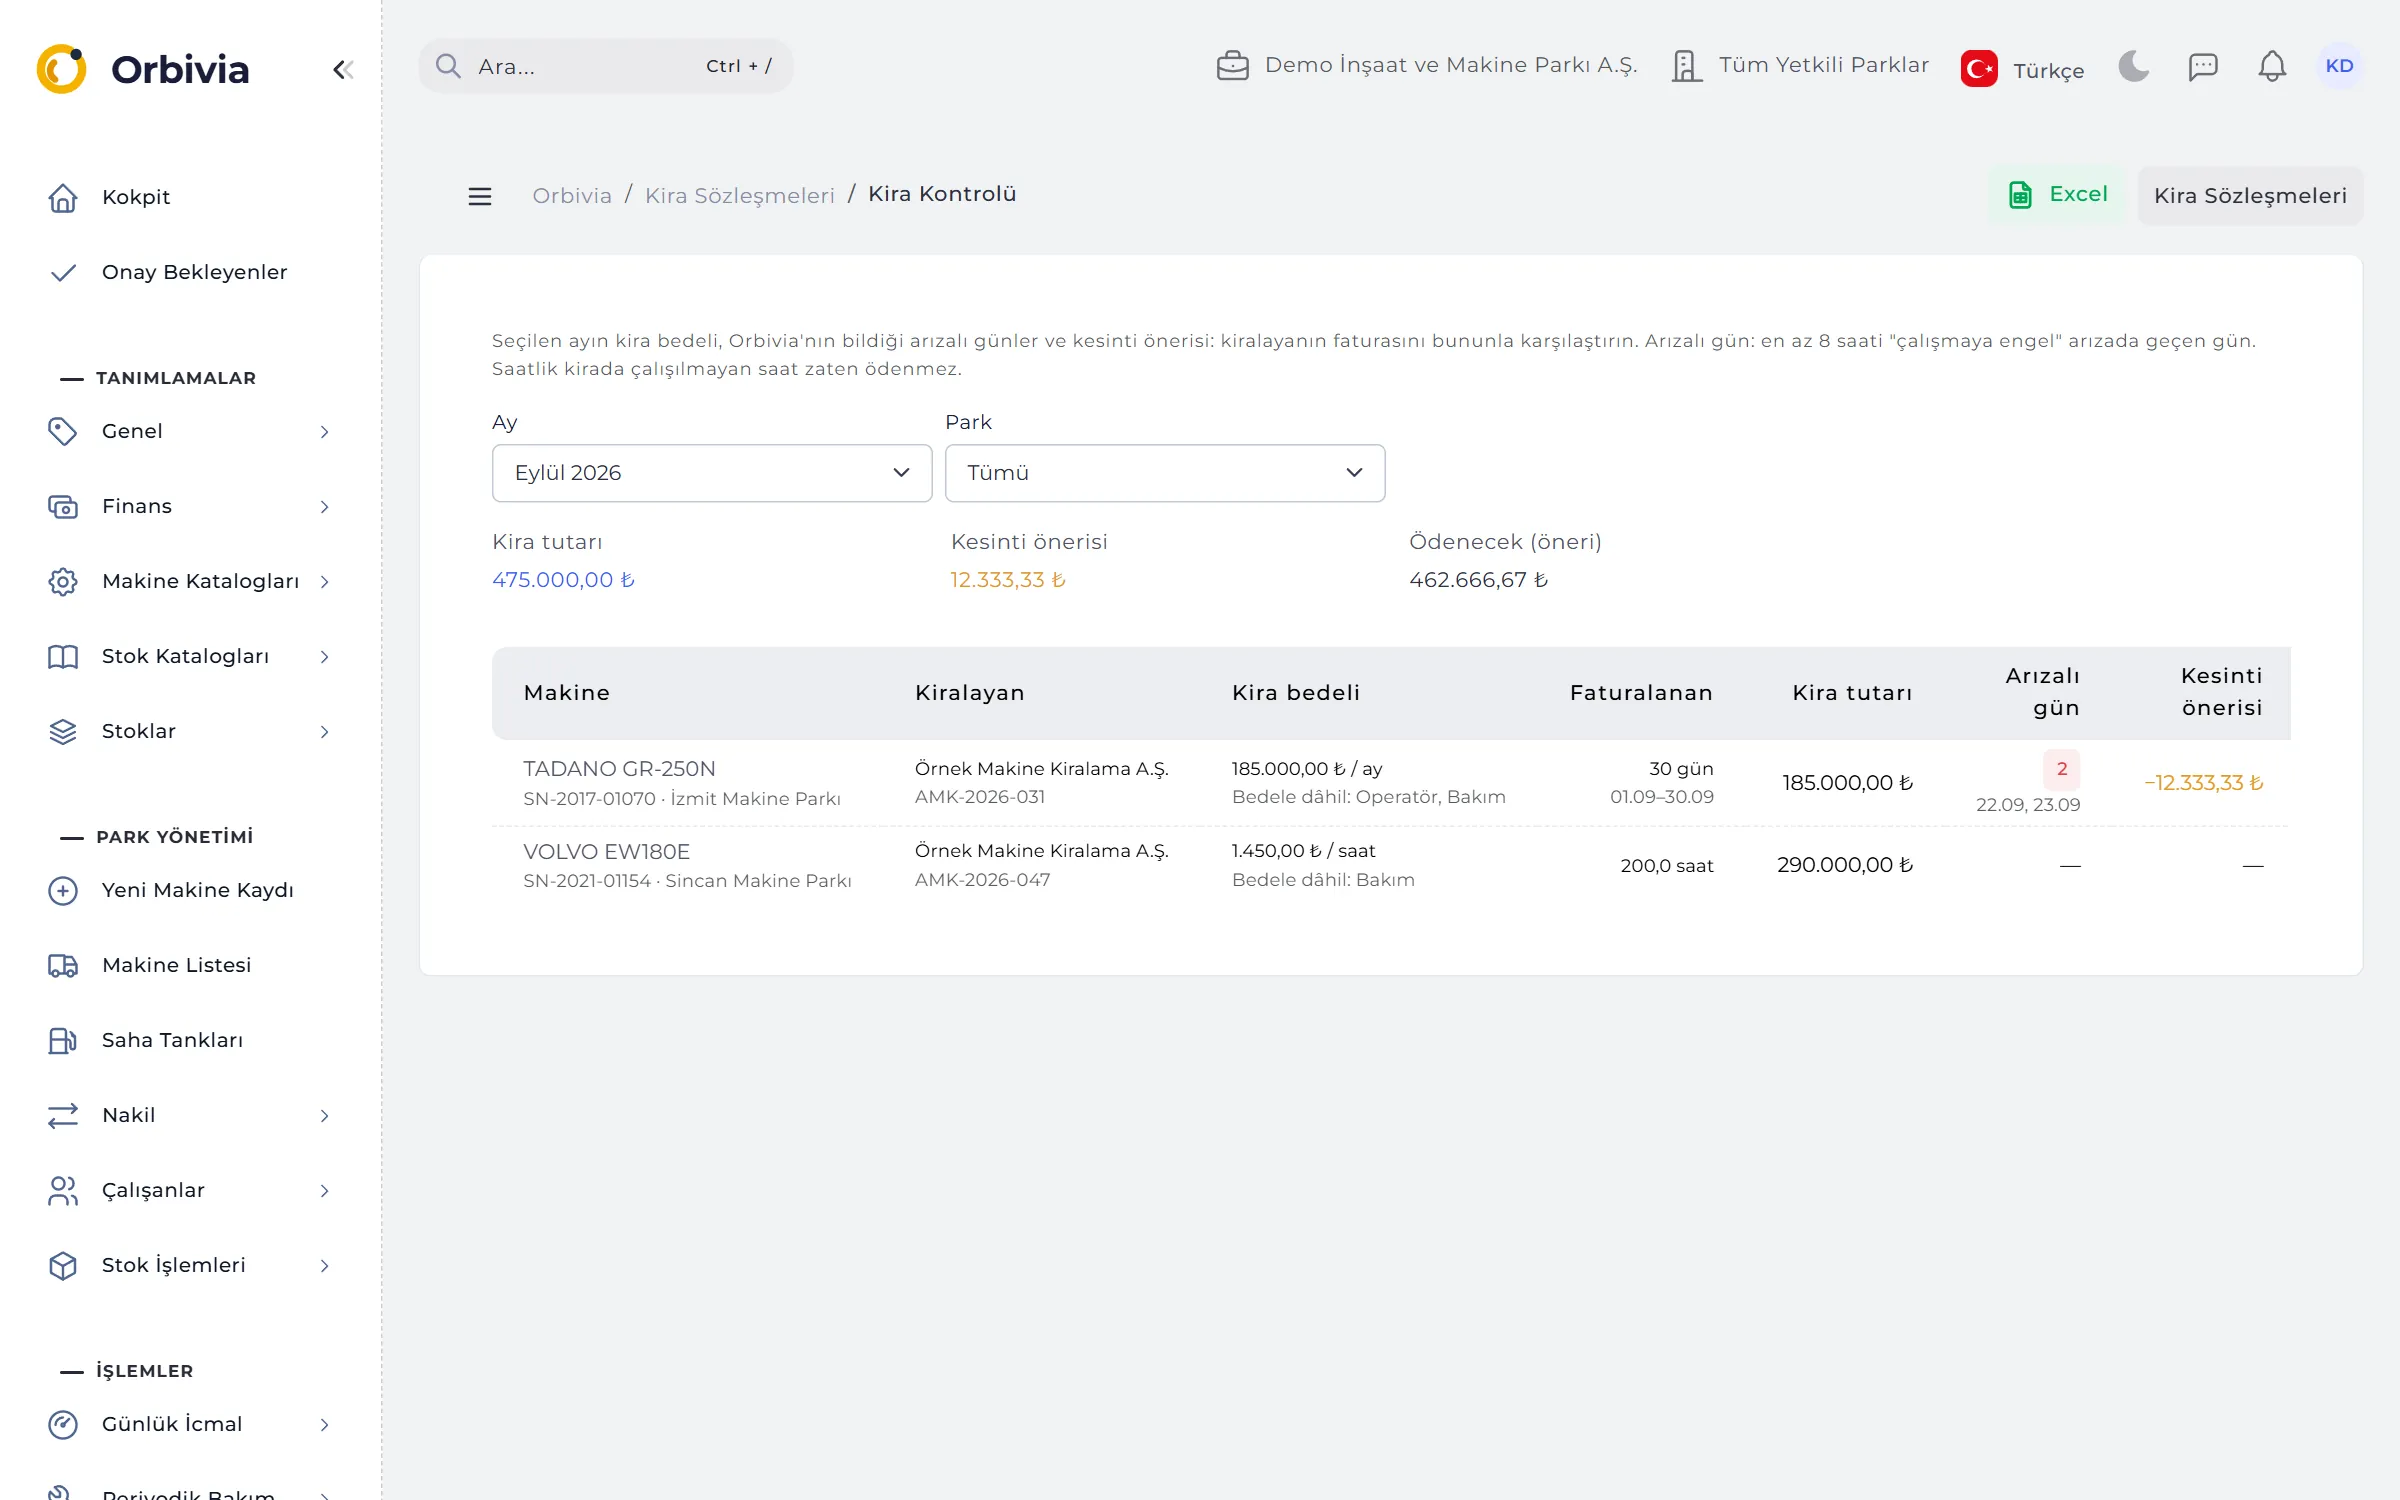The width and height of the screenshot is (2400, 1500).
Task: Click the Makine Katalogları gear icon
Action: click(63, 581)
